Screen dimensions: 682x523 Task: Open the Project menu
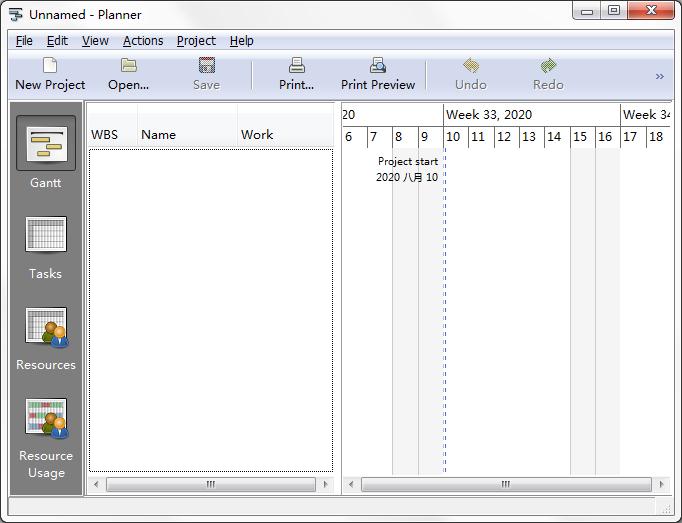pos(196,41)
